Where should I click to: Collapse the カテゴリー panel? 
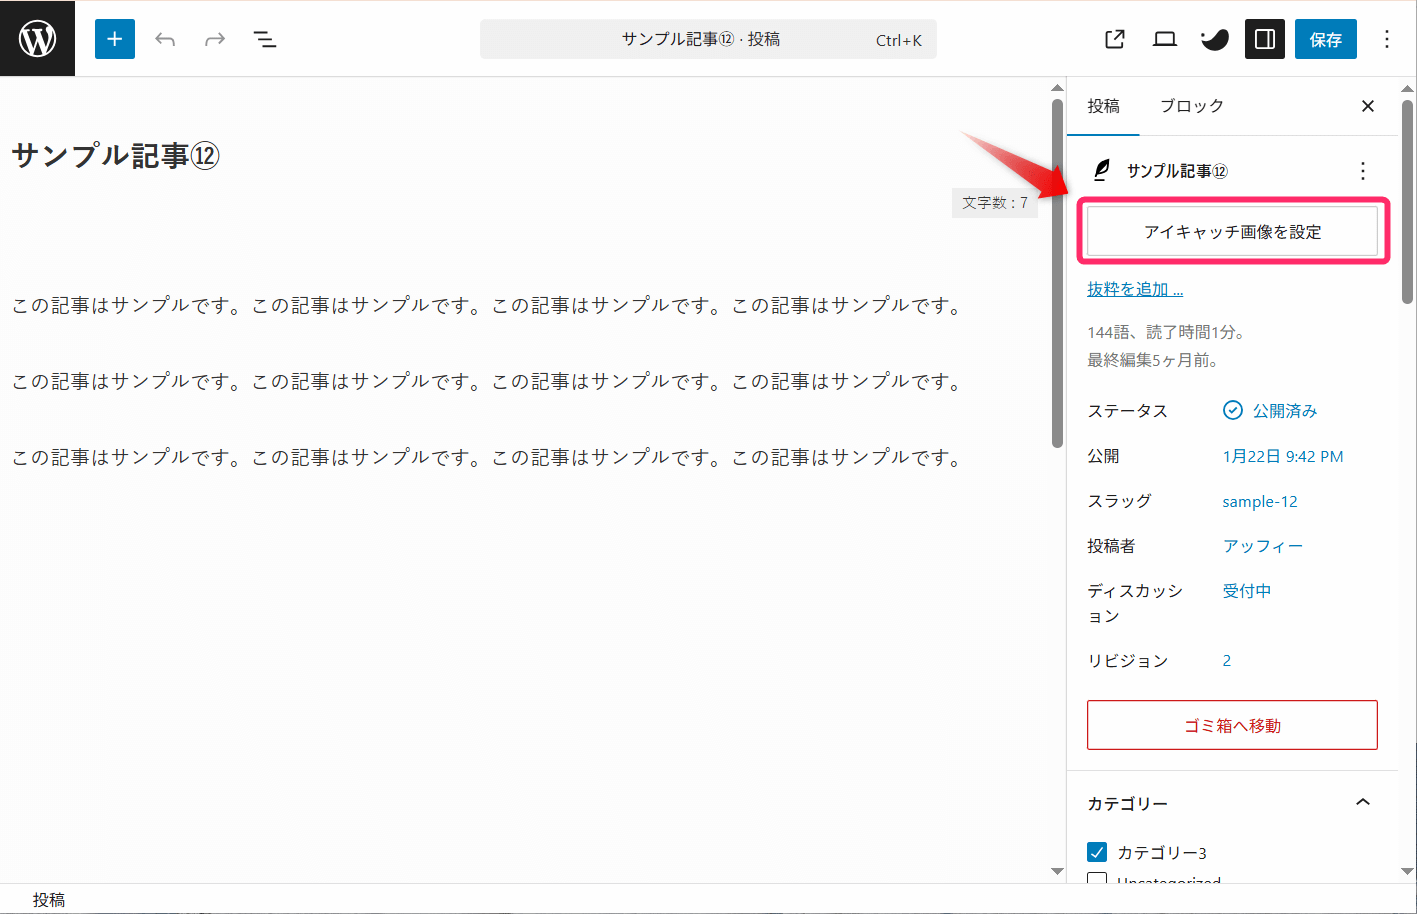click(1362, 803)
